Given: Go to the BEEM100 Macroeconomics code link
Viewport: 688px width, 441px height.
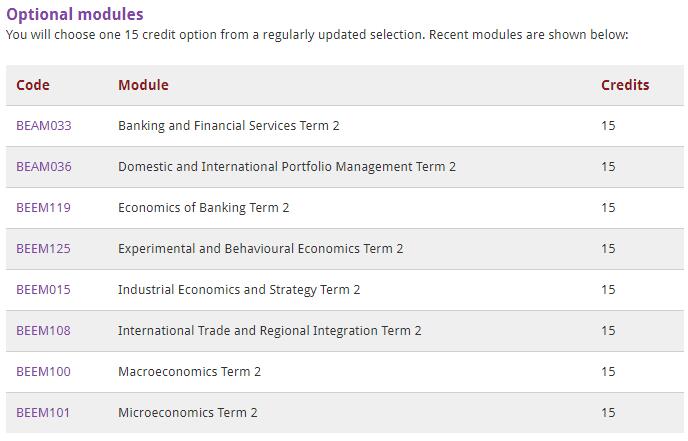Looking at the screenshot, I should pos(44,372).
